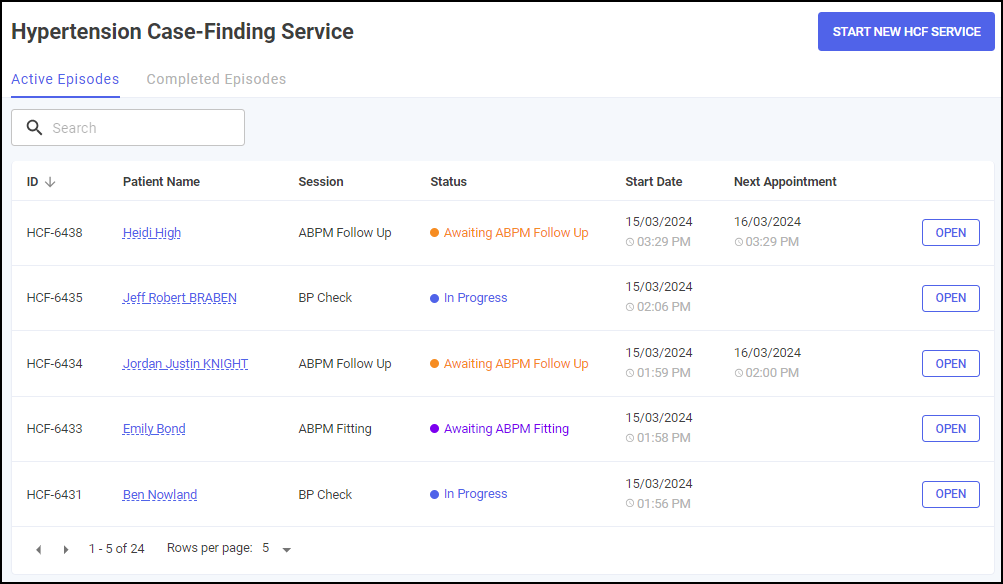Click the 1 - 5 of 24 page count
Viewport: 1003px width, 584px height.
tap(116, 549)
